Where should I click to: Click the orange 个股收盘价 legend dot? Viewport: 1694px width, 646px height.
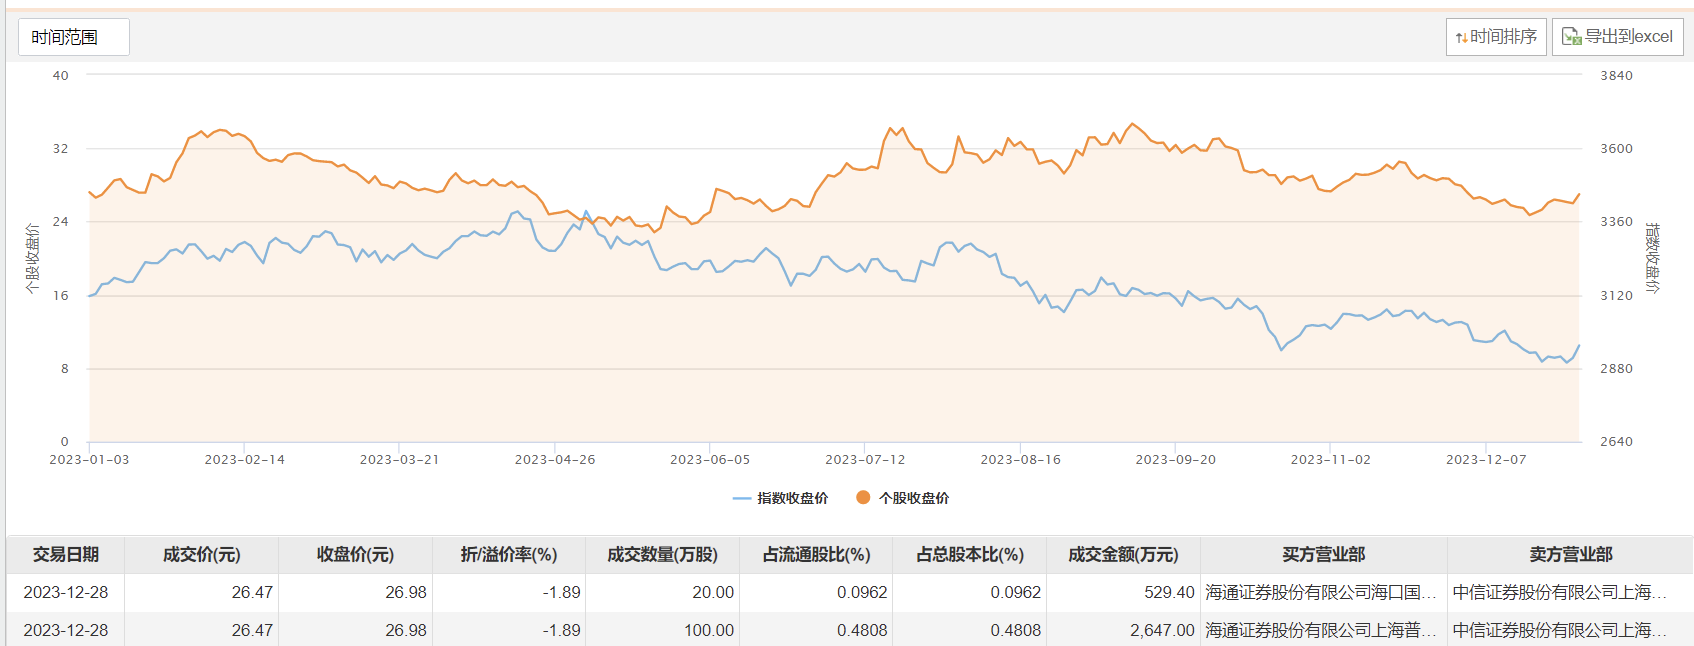(863, 498)
